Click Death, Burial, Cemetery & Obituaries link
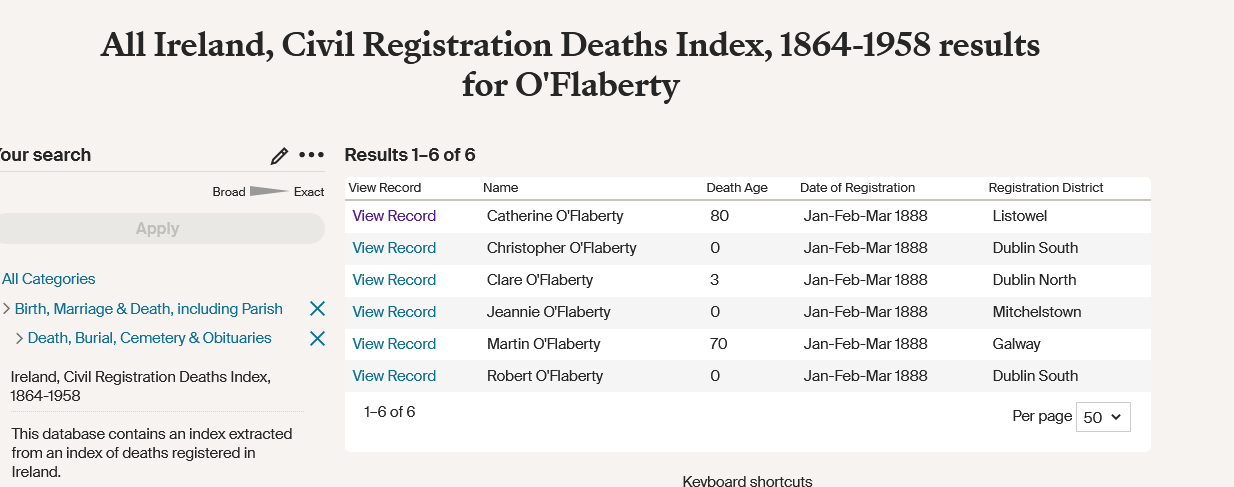Viewport: 1234px width, 487px height. tap(150, 338)
